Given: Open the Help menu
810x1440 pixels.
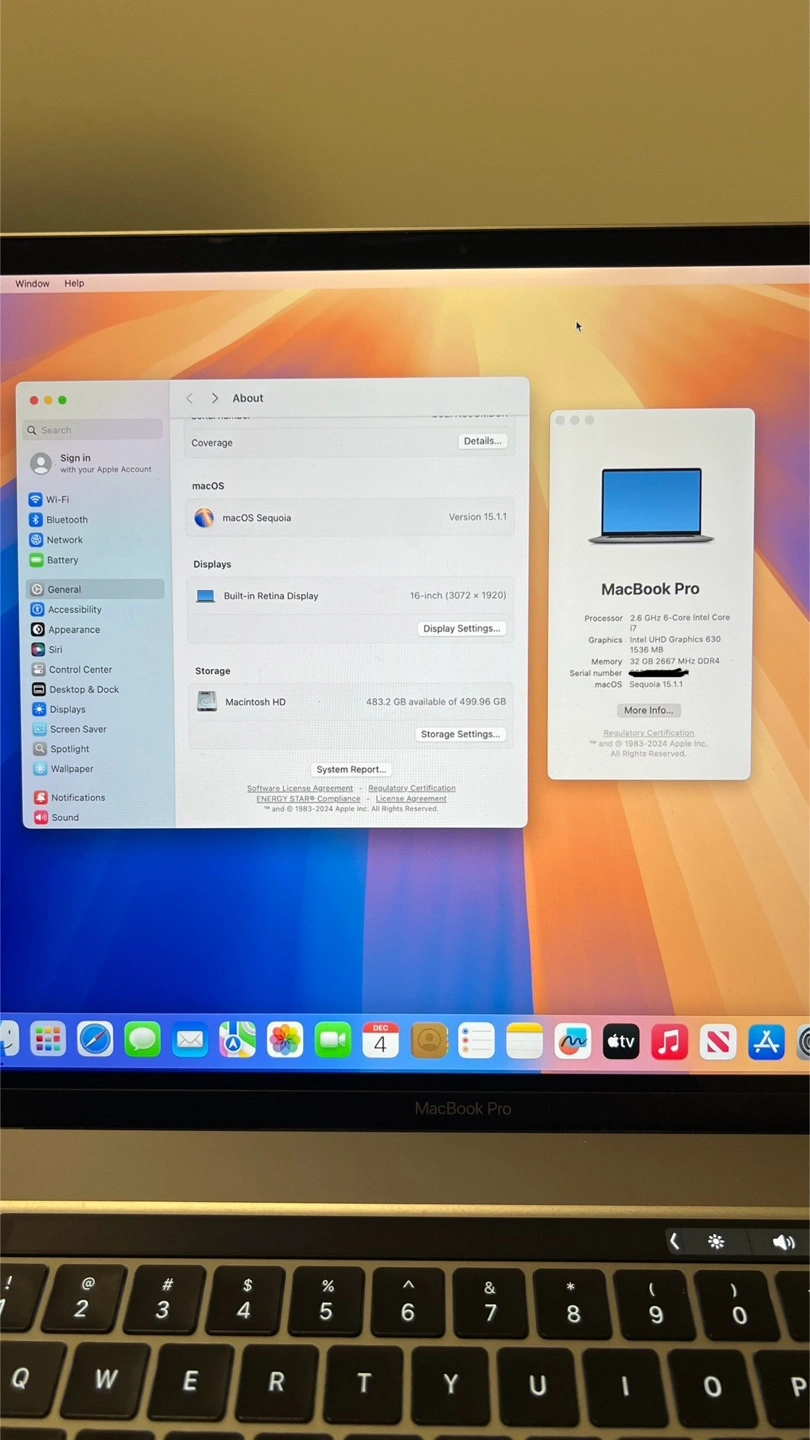Looking at the screenshot, I should 74,283.
